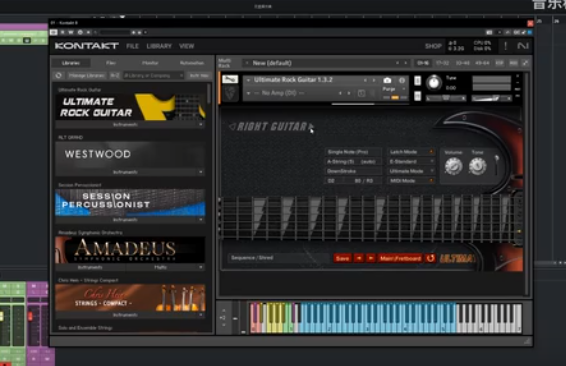Click next snapshot arrow beside No Amp

tap(349, 93)
